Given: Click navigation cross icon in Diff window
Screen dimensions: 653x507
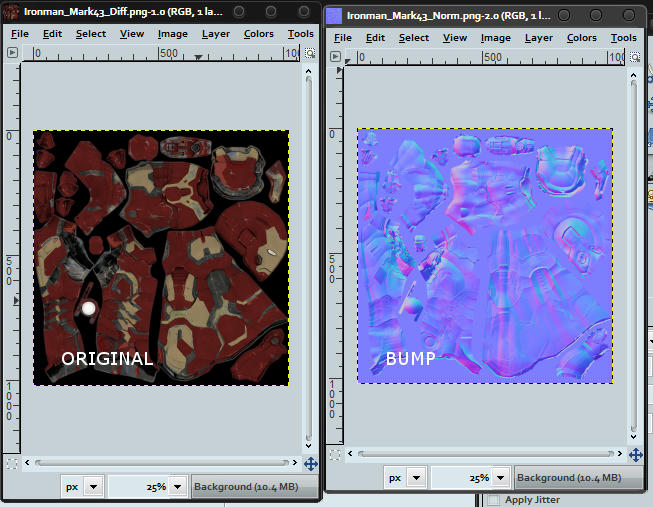Looking at the screenshot, I should point(311,463).
